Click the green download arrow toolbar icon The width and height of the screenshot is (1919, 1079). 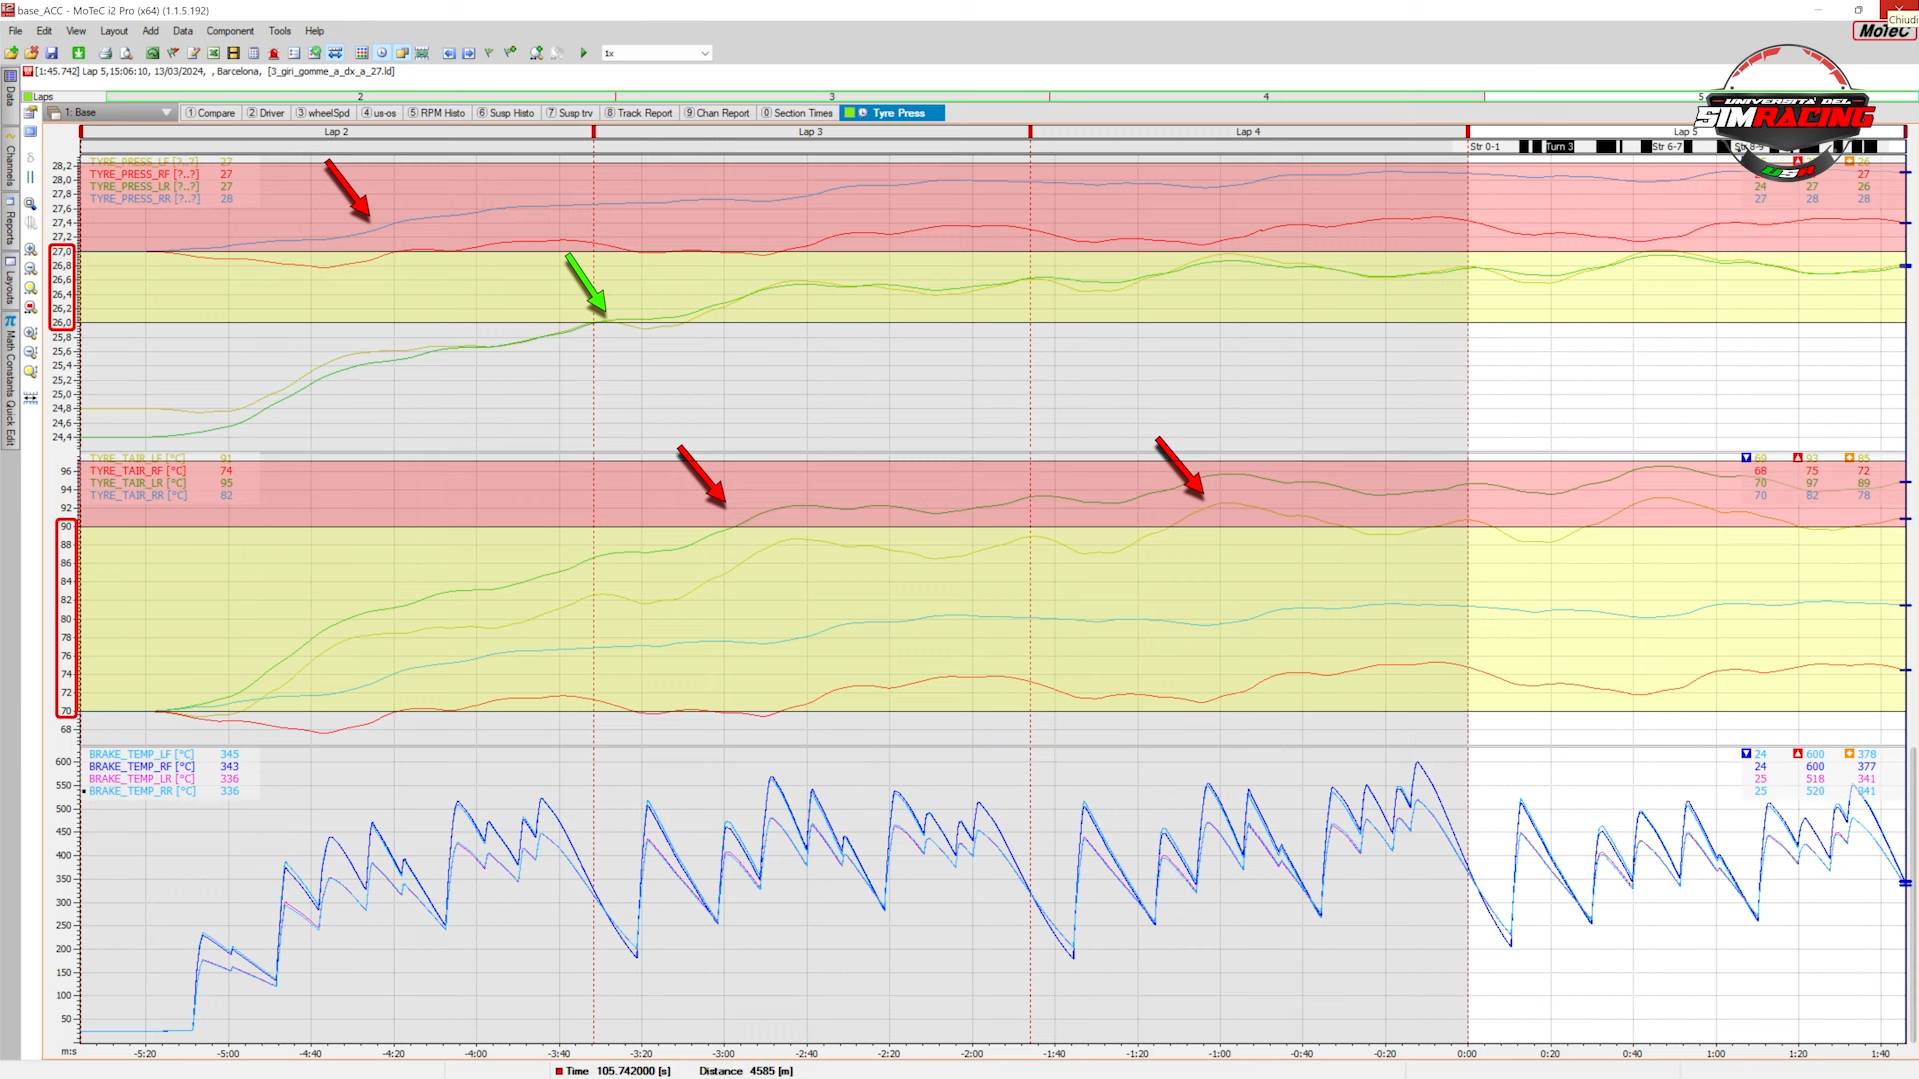point(78,53)
